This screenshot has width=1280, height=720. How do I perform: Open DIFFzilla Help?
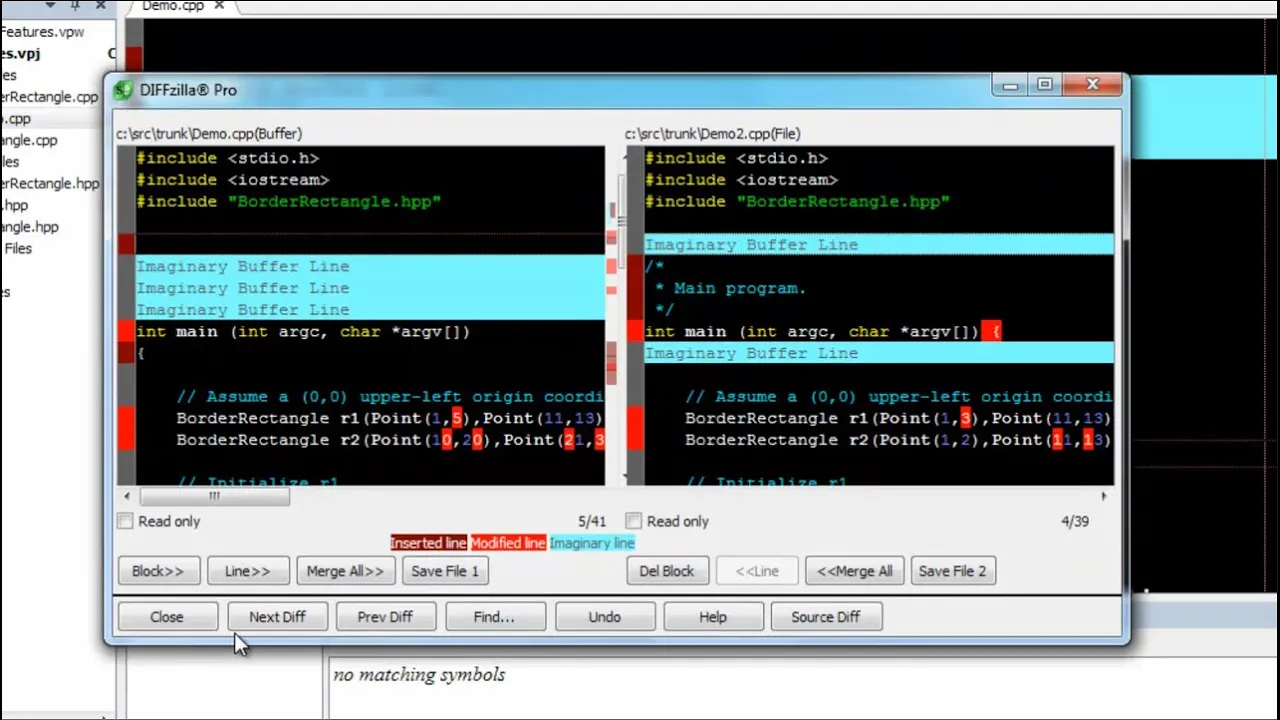click(713, 617)
